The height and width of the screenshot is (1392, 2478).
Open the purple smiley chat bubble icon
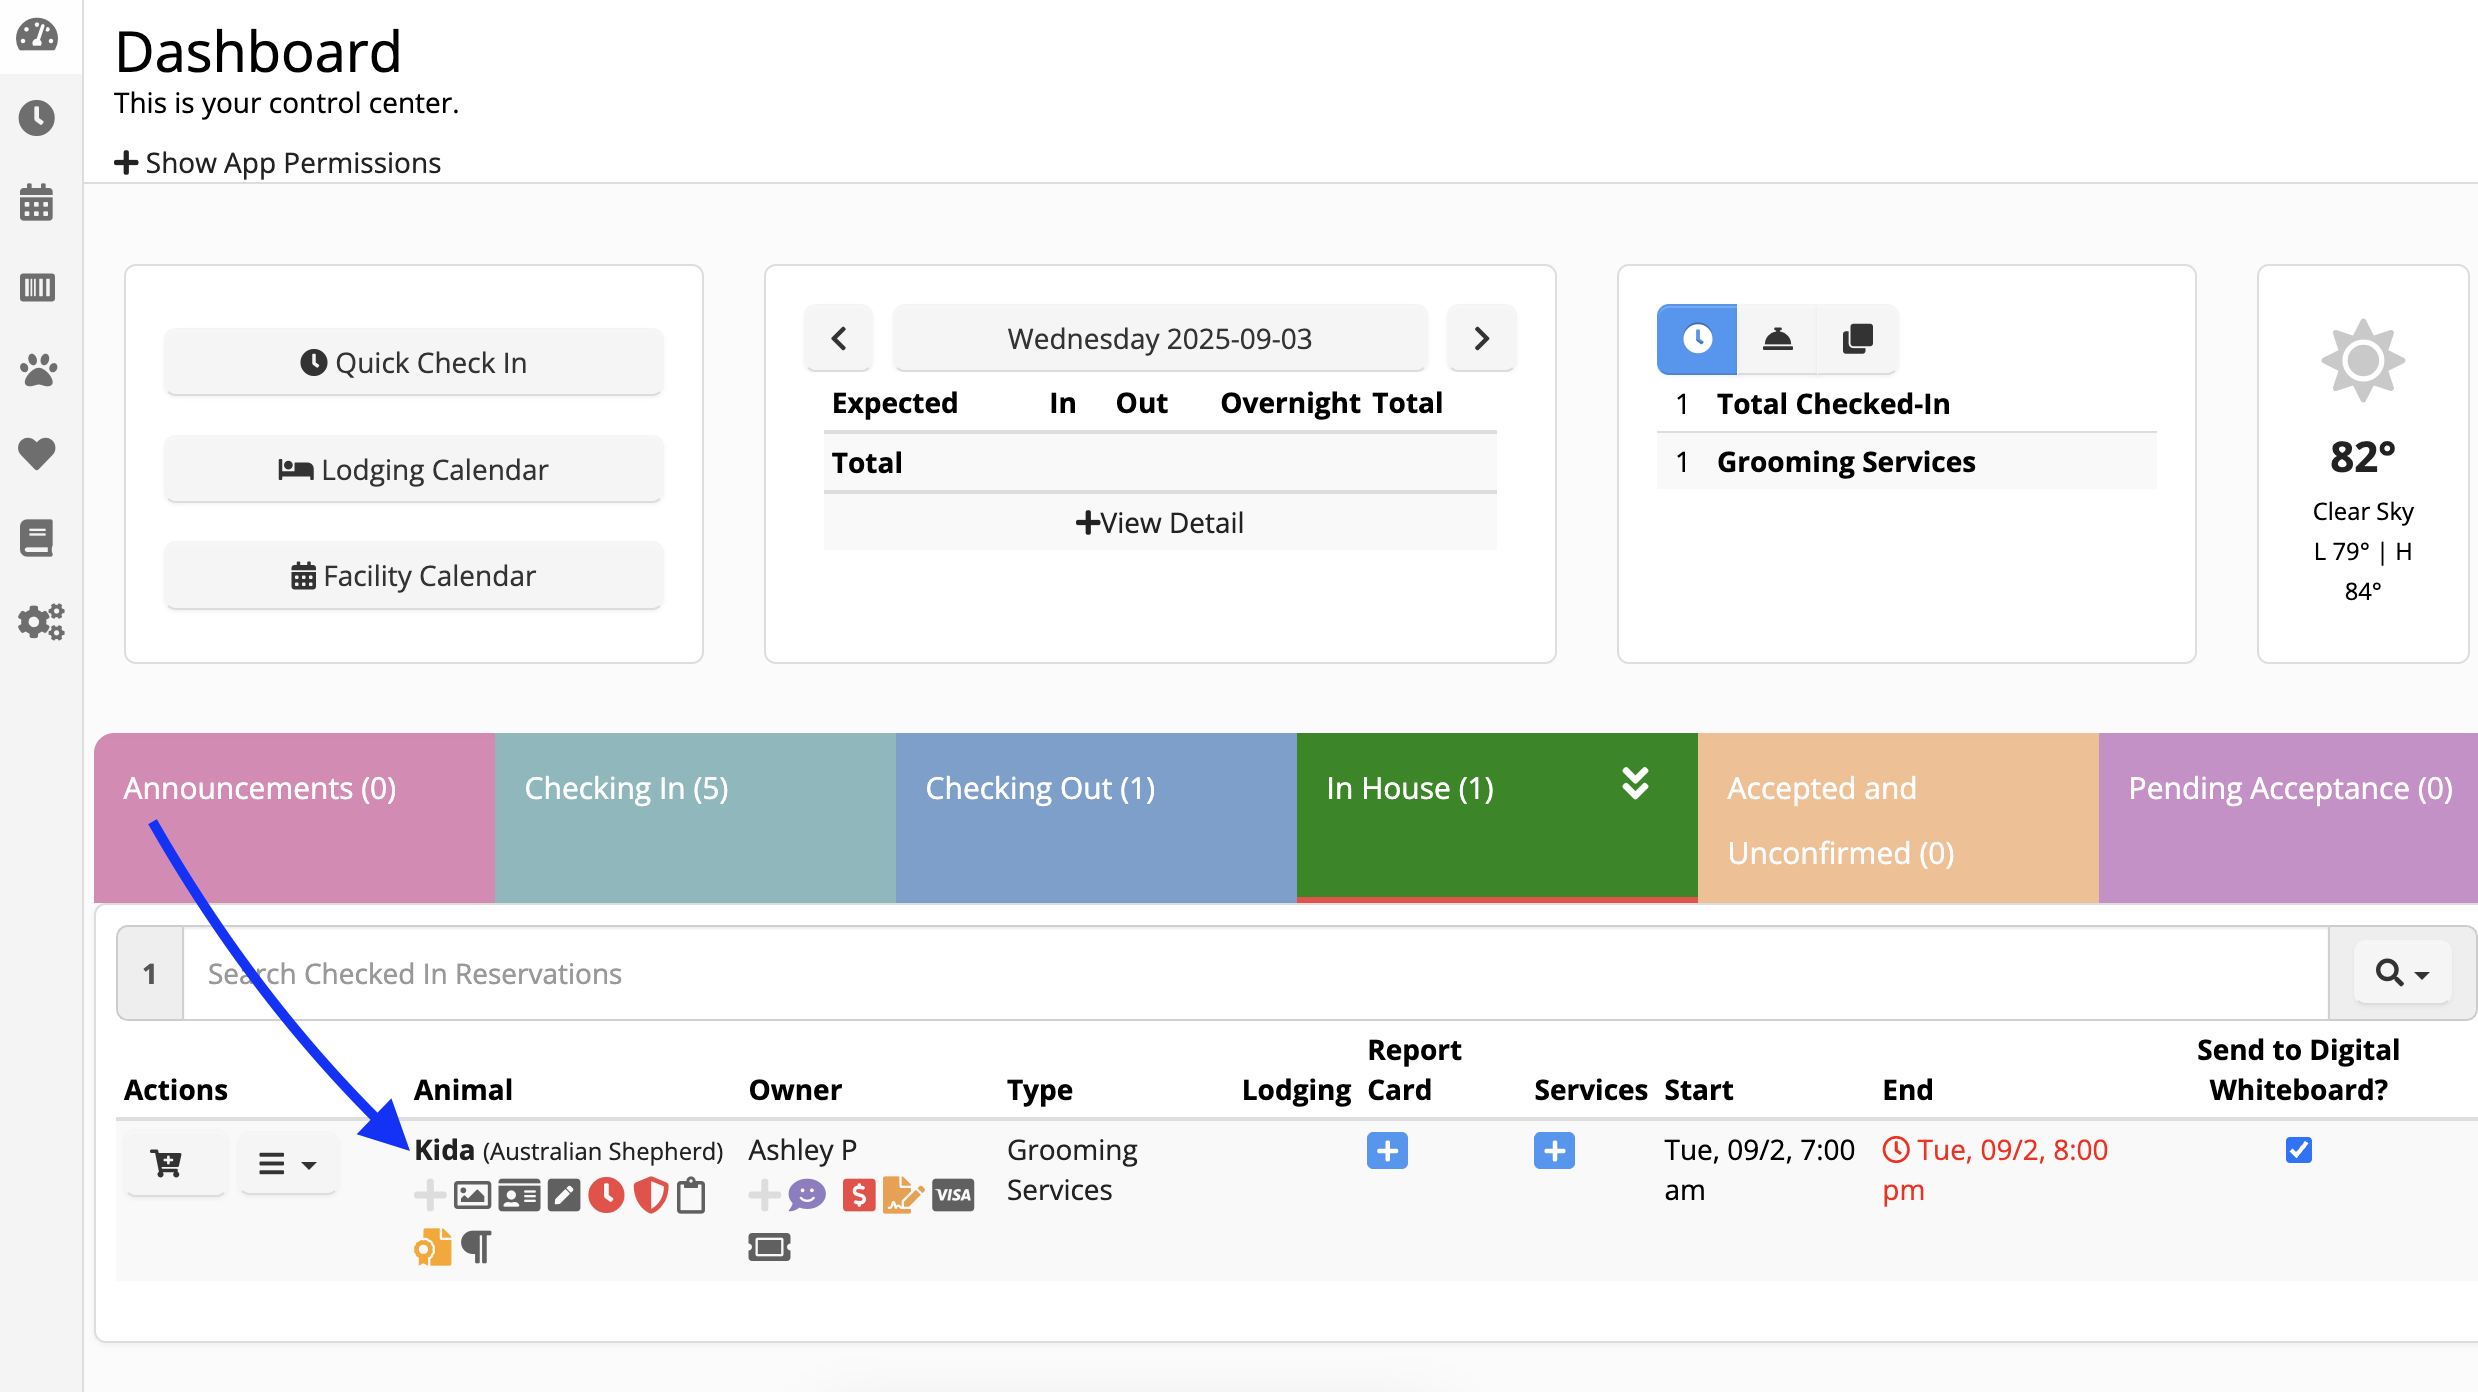[807, 1195]
